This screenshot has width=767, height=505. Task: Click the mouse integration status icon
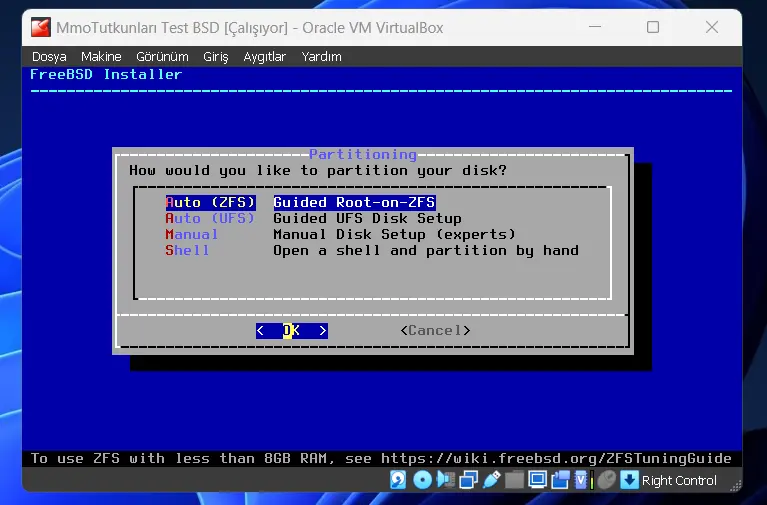[607, 480]
